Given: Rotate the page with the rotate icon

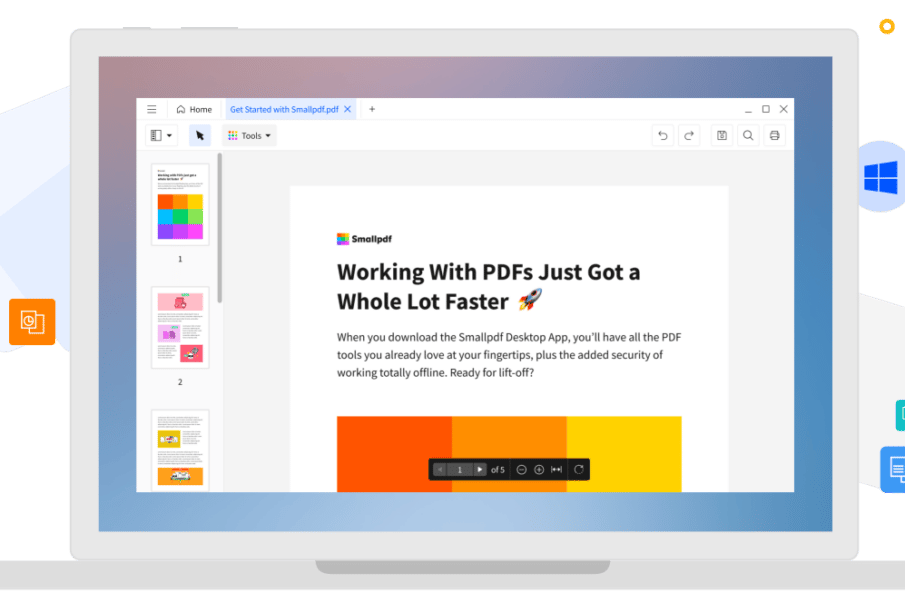Looking at the screenshot, I should [x=579, y=470].
